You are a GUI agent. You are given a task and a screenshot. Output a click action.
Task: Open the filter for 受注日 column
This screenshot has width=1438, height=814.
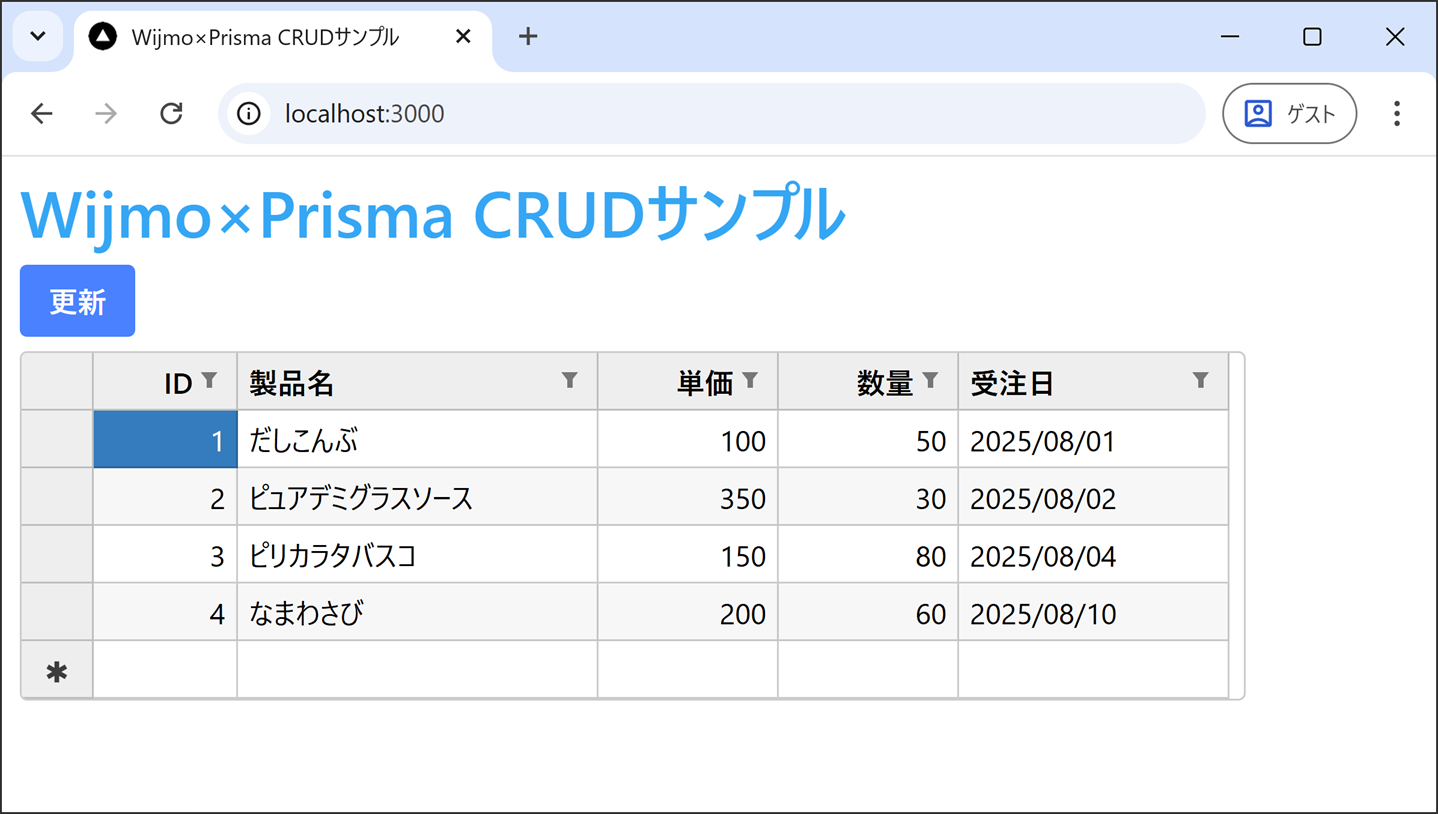(x=1200, y=380)
